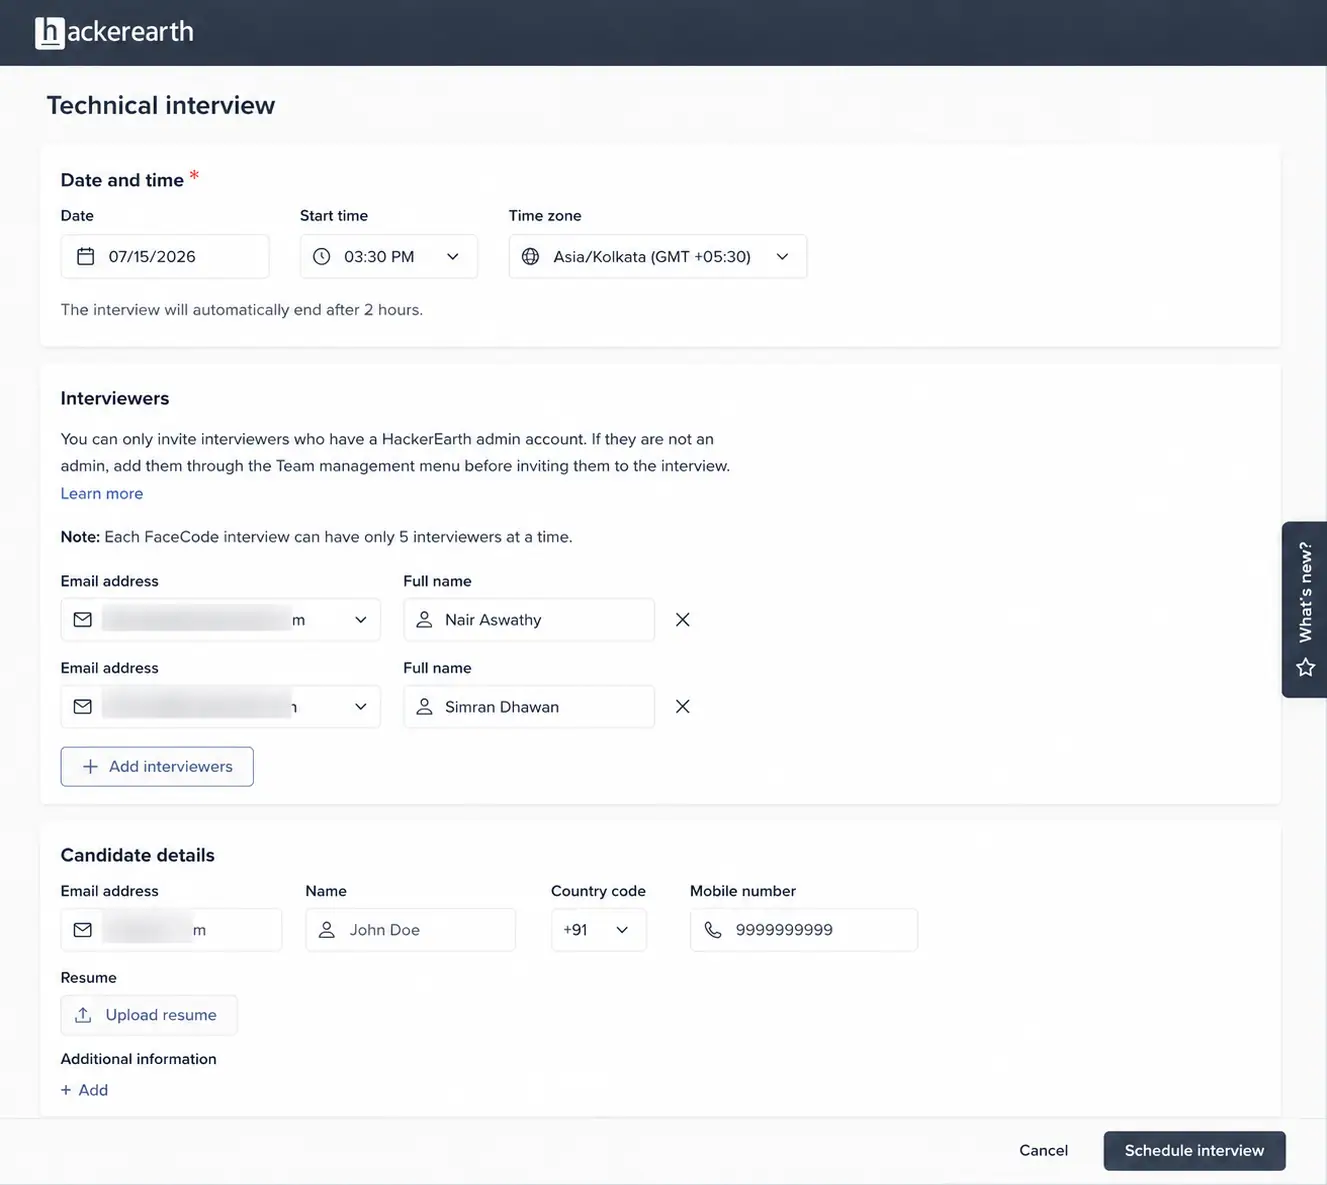Click the clock icon in Start time

click(322, 257)
